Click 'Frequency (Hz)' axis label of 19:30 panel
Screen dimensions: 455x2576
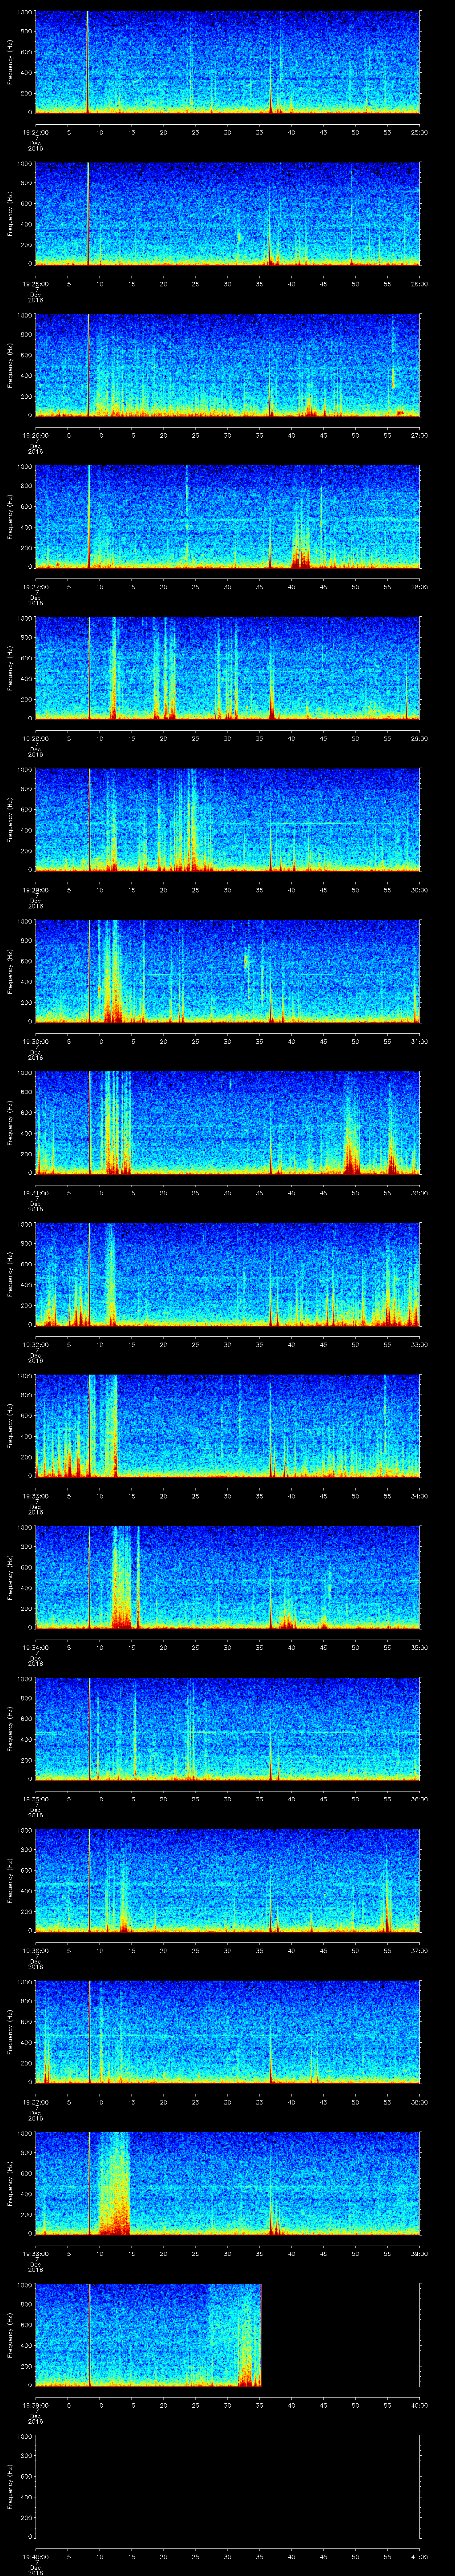click(10, 971)
